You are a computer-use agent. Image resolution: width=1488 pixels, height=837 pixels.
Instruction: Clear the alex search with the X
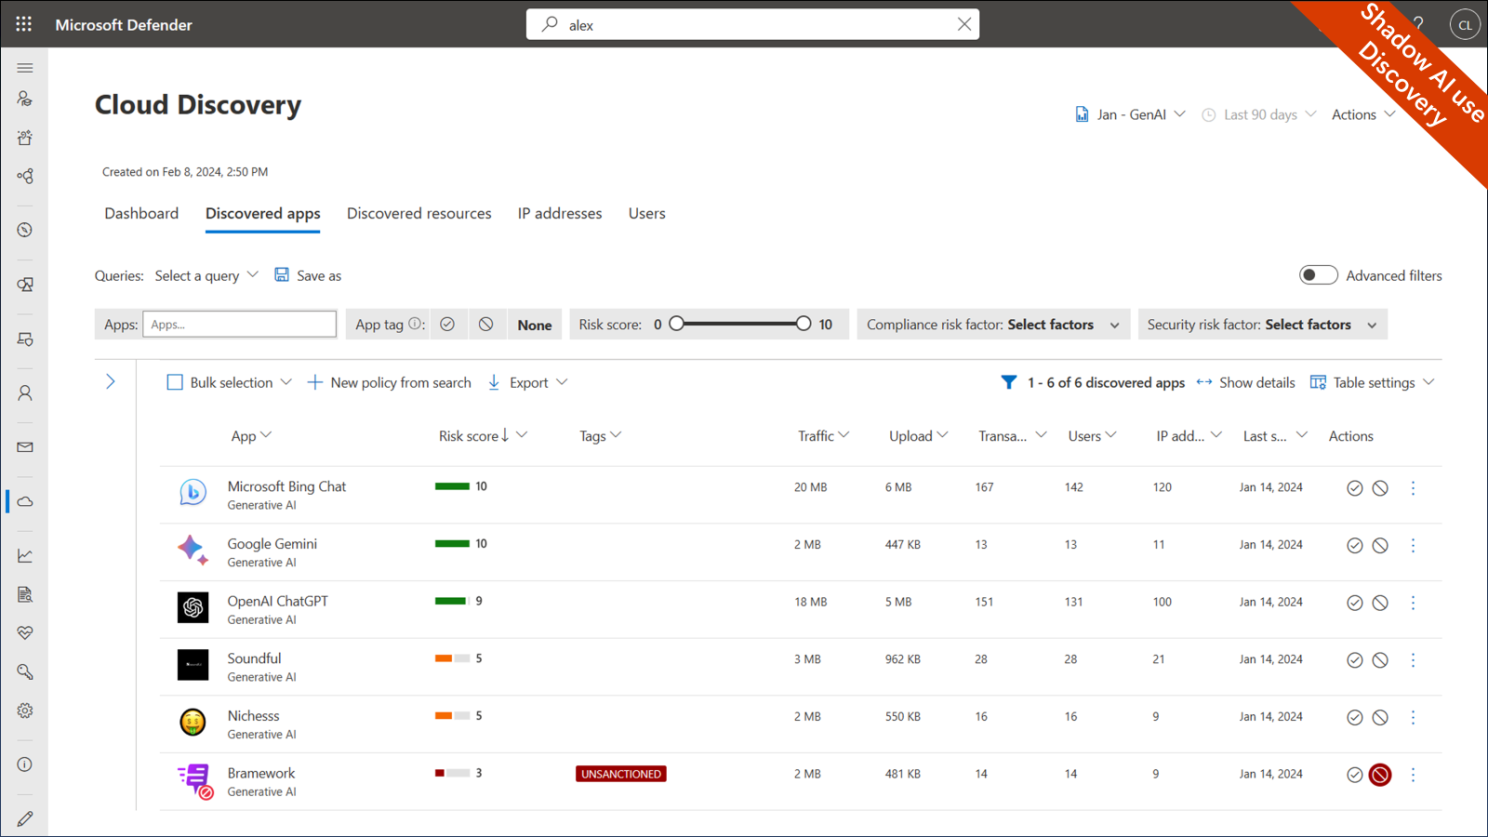[963, 23]
